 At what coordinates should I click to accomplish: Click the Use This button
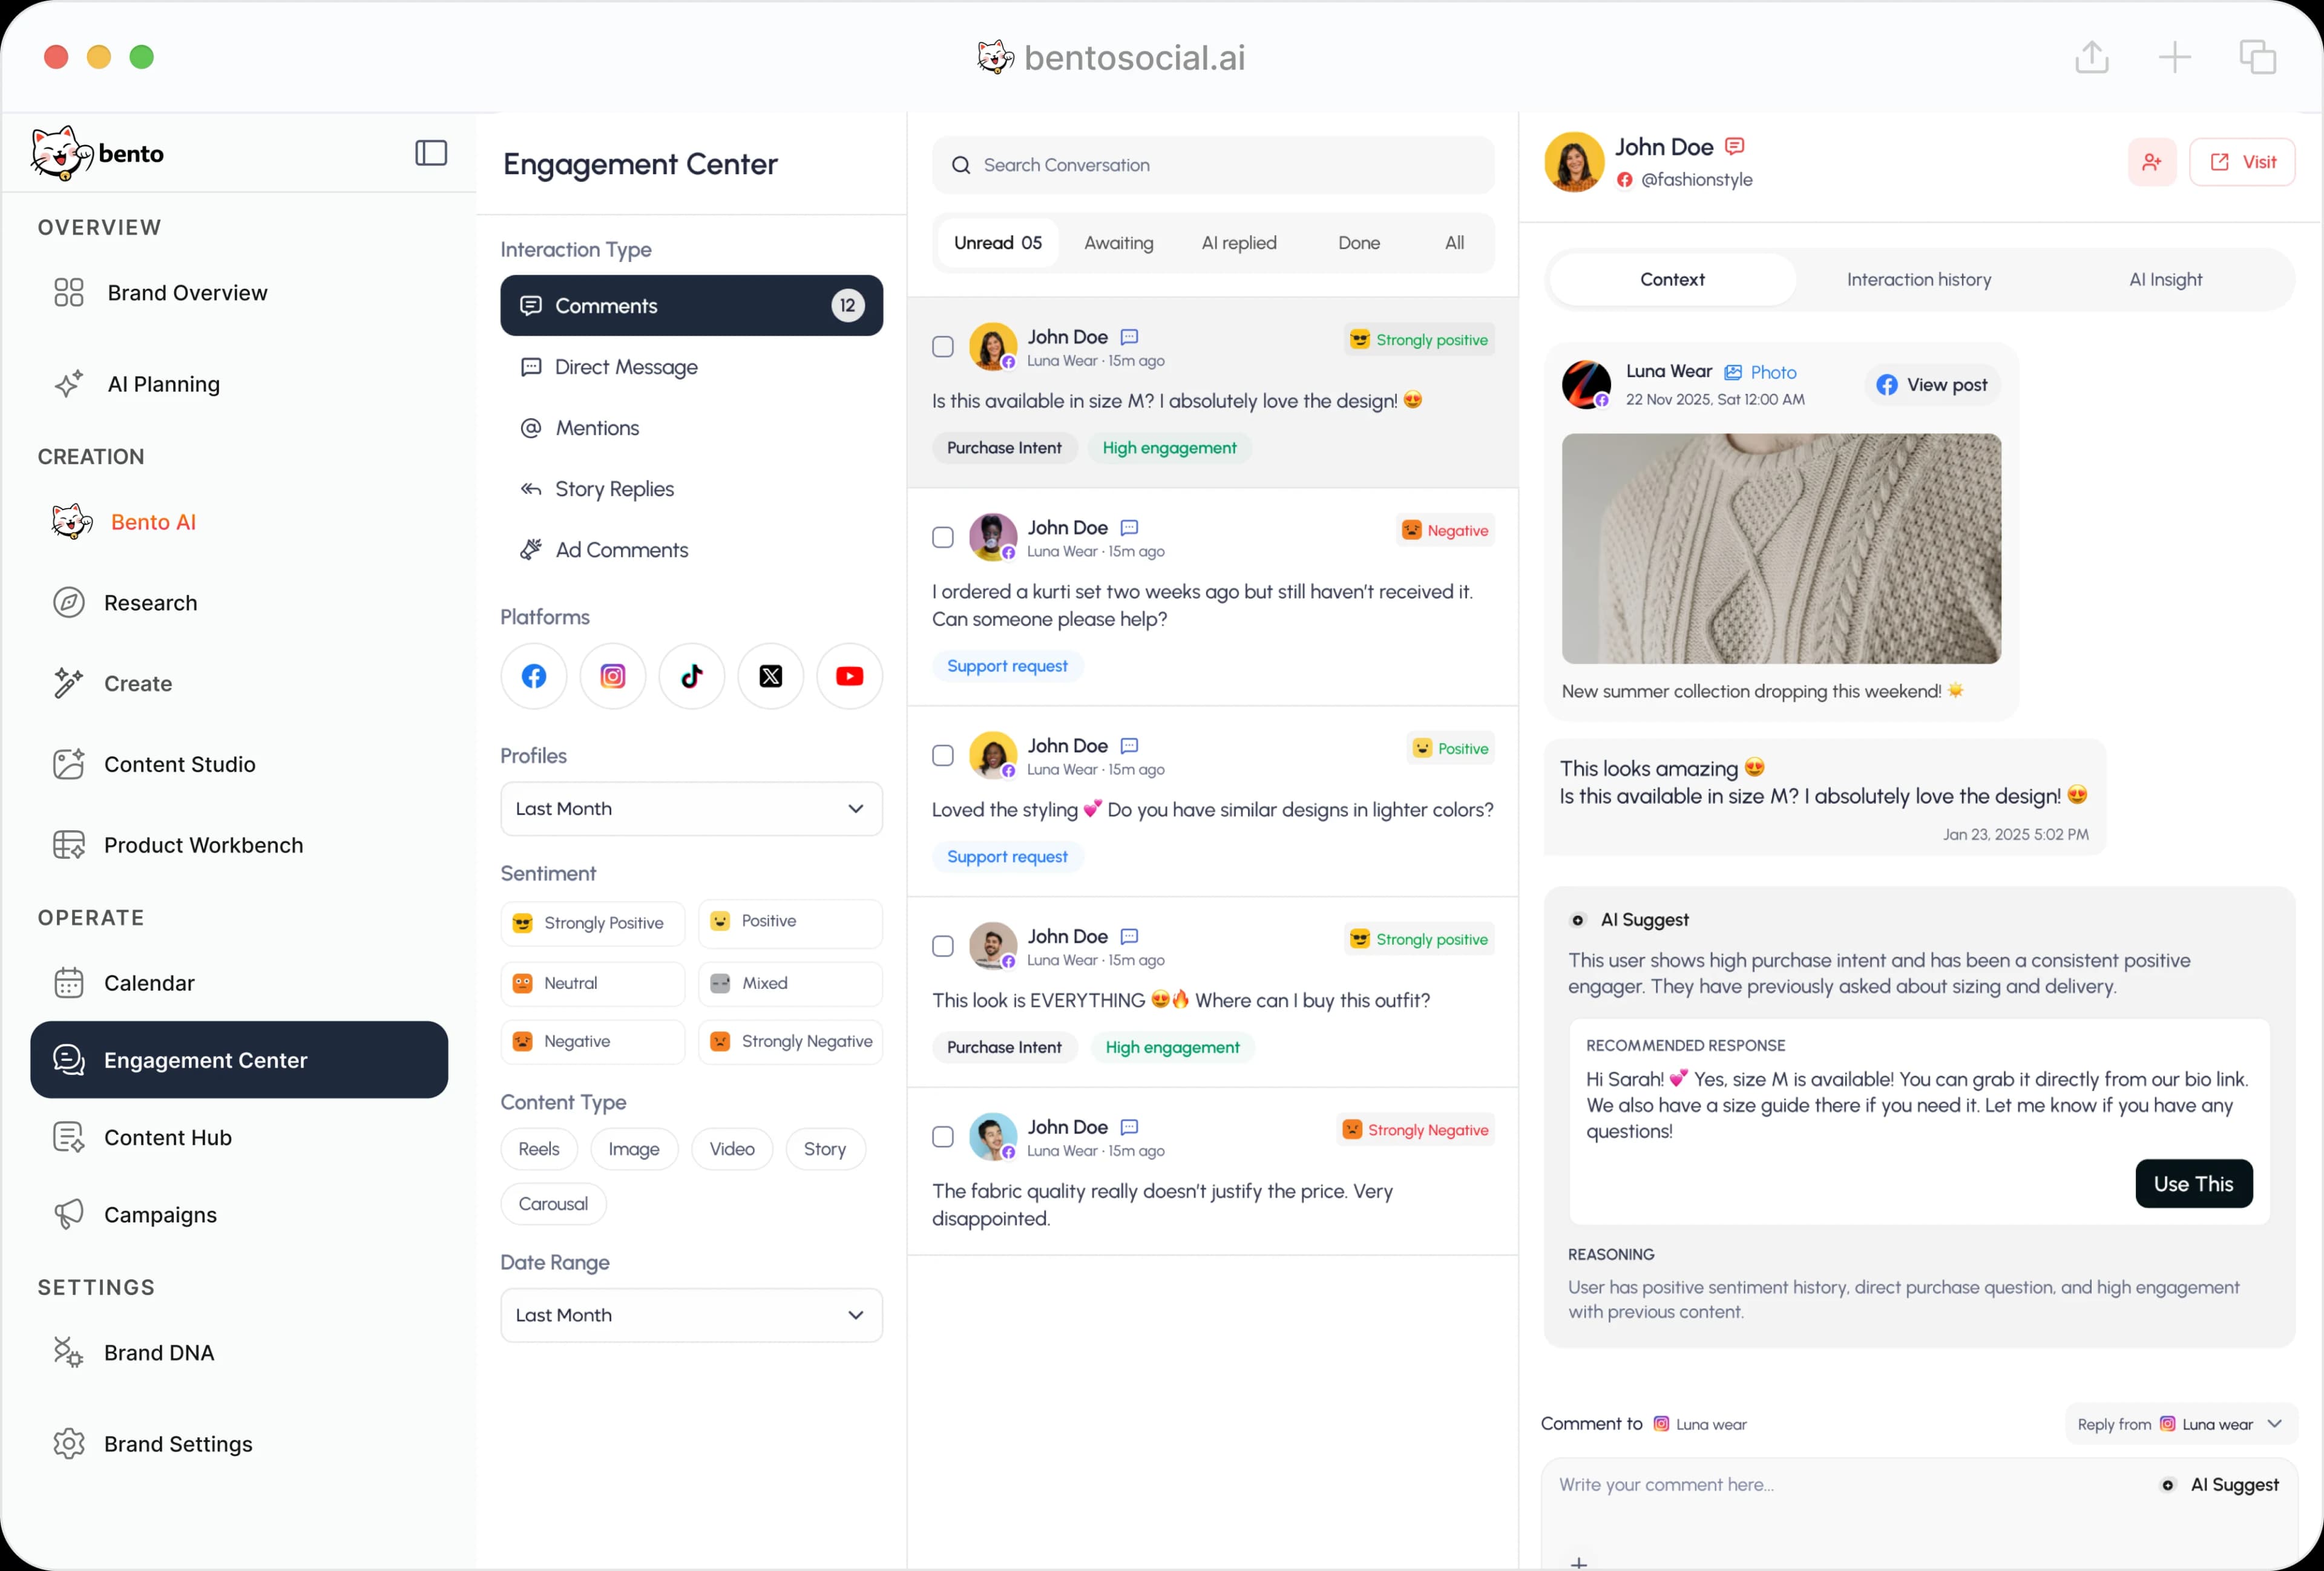pyautogui.click(x=2194, y=1184)
